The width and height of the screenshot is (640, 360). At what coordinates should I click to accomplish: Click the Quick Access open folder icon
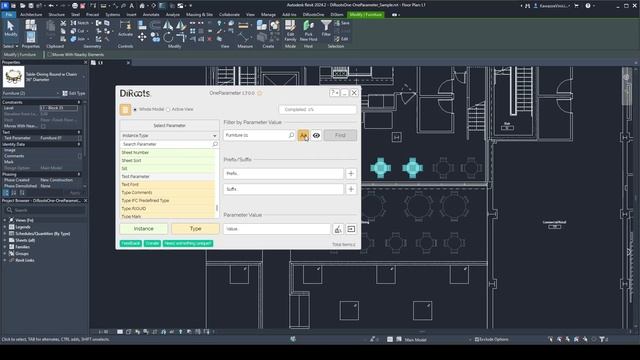22,6
